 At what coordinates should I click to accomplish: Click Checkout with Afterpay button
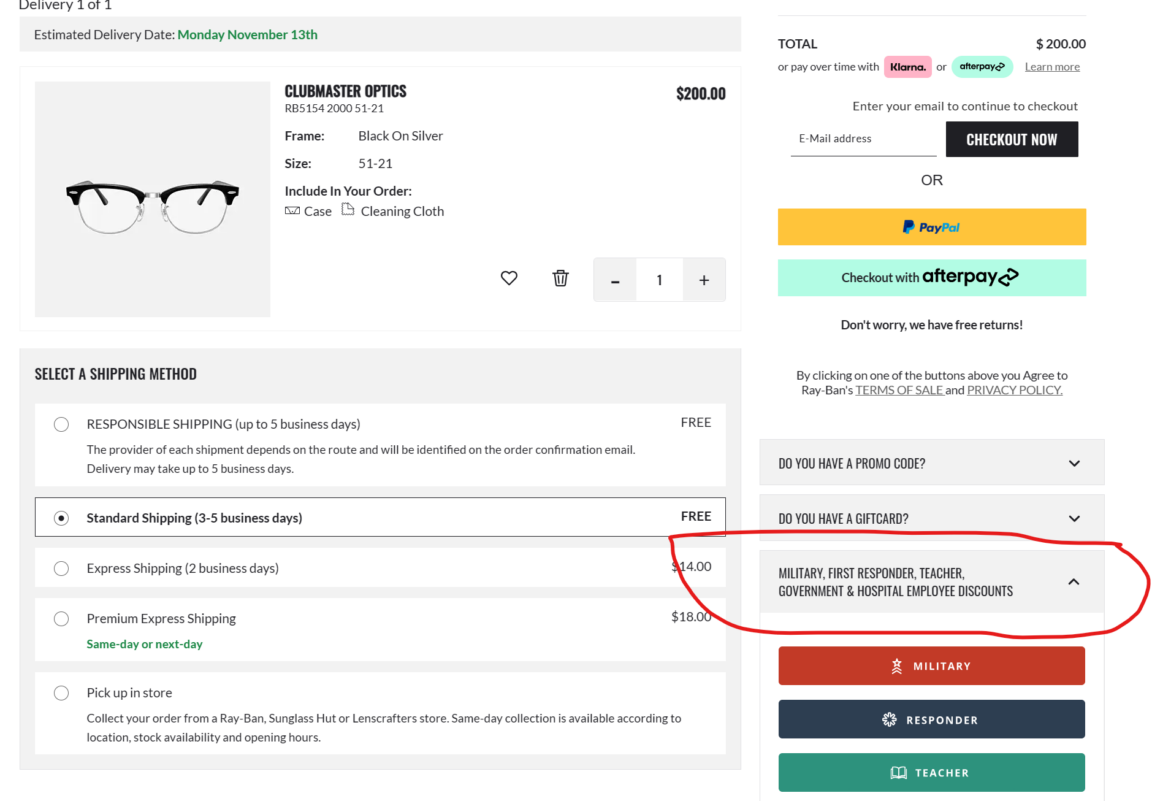point(931,277)
